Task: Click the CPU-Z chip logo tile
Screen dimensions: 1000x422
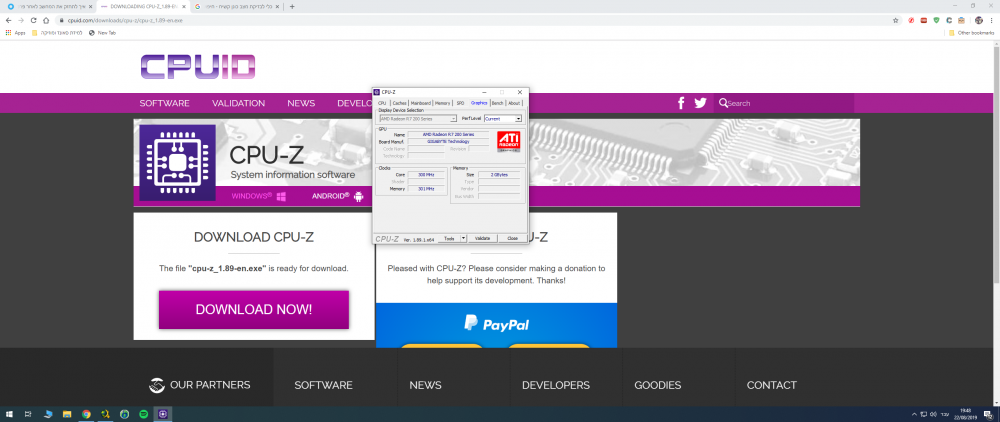Action: pyautogui.click(x=177, y=163)
